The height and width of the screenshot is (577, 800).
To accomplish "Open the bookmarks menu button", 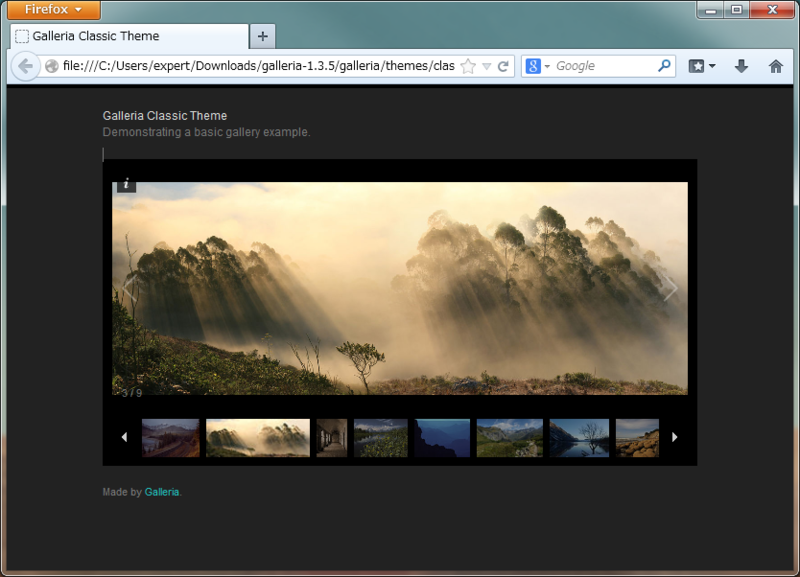I will [702, 66].
